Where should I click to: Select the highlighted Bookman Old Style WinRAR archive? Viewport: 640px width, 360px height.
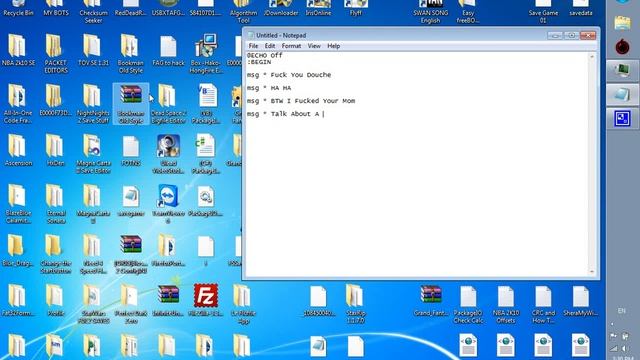[x=131, y=104]
